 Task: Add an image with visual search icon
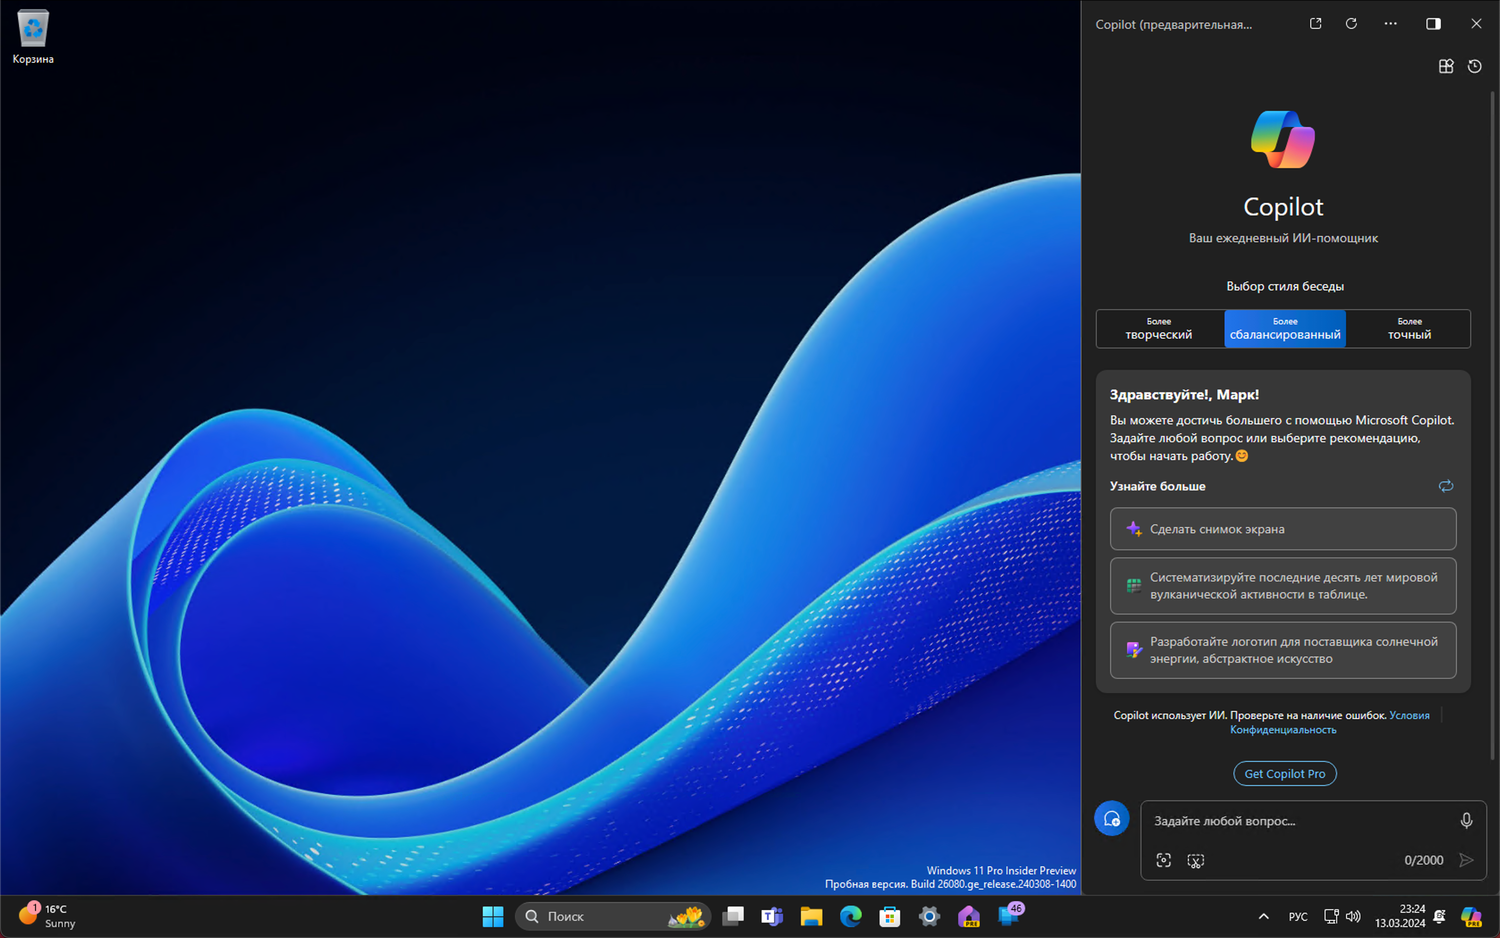pos(1164,860)
